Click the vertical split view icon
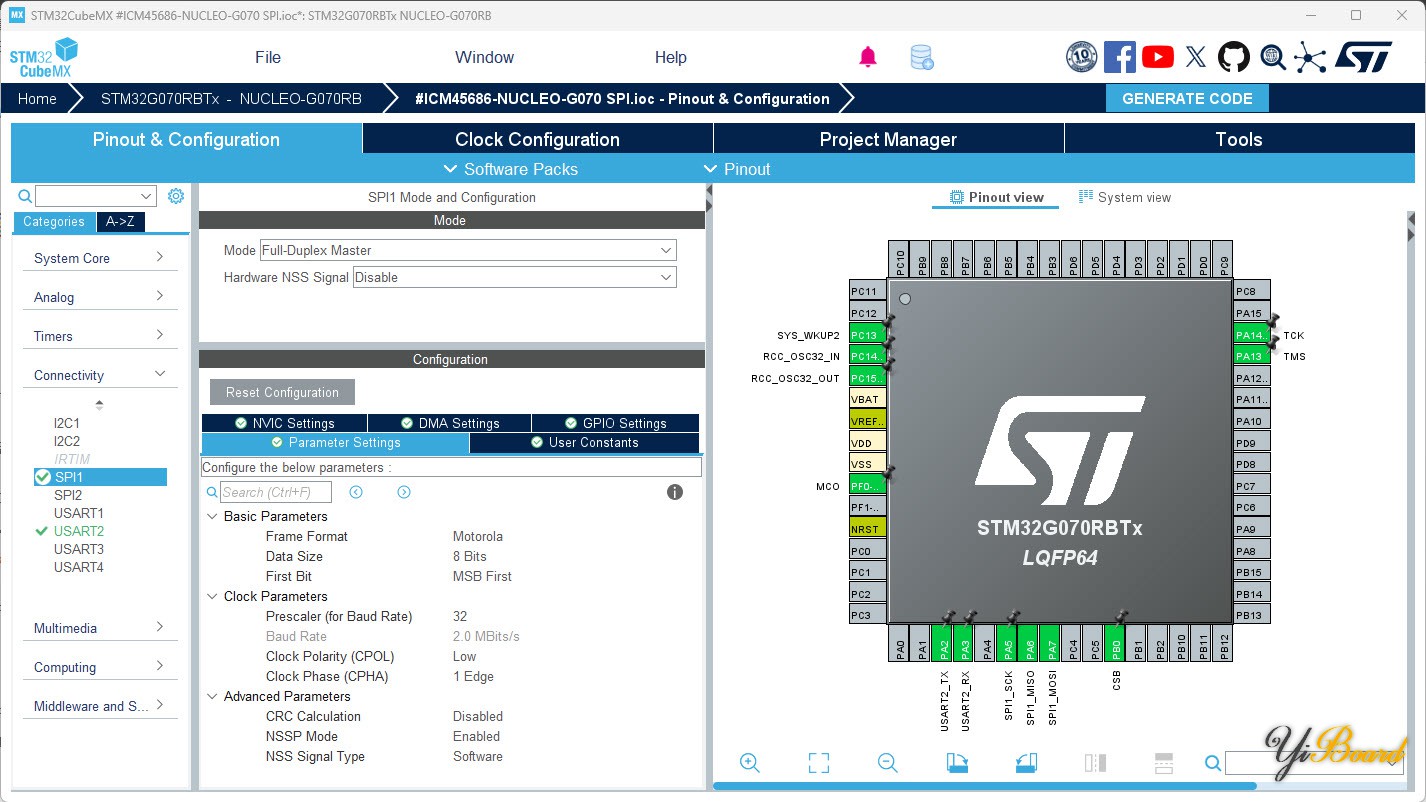 pos(1095,763)
